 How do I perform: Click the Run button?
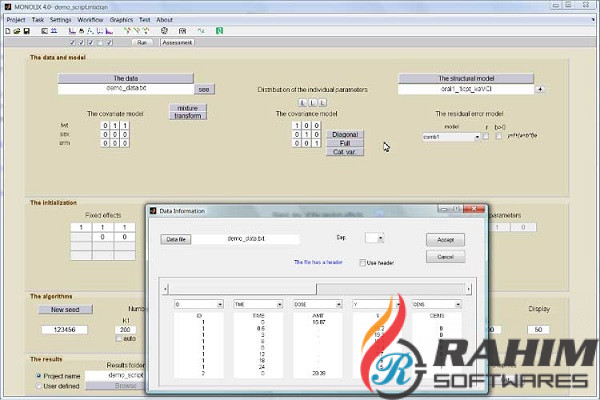(142, 42)
